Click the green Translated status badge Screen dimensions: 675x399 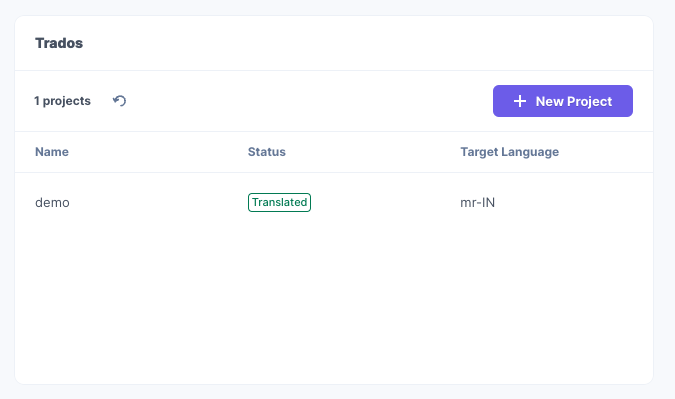coord(279,202)
